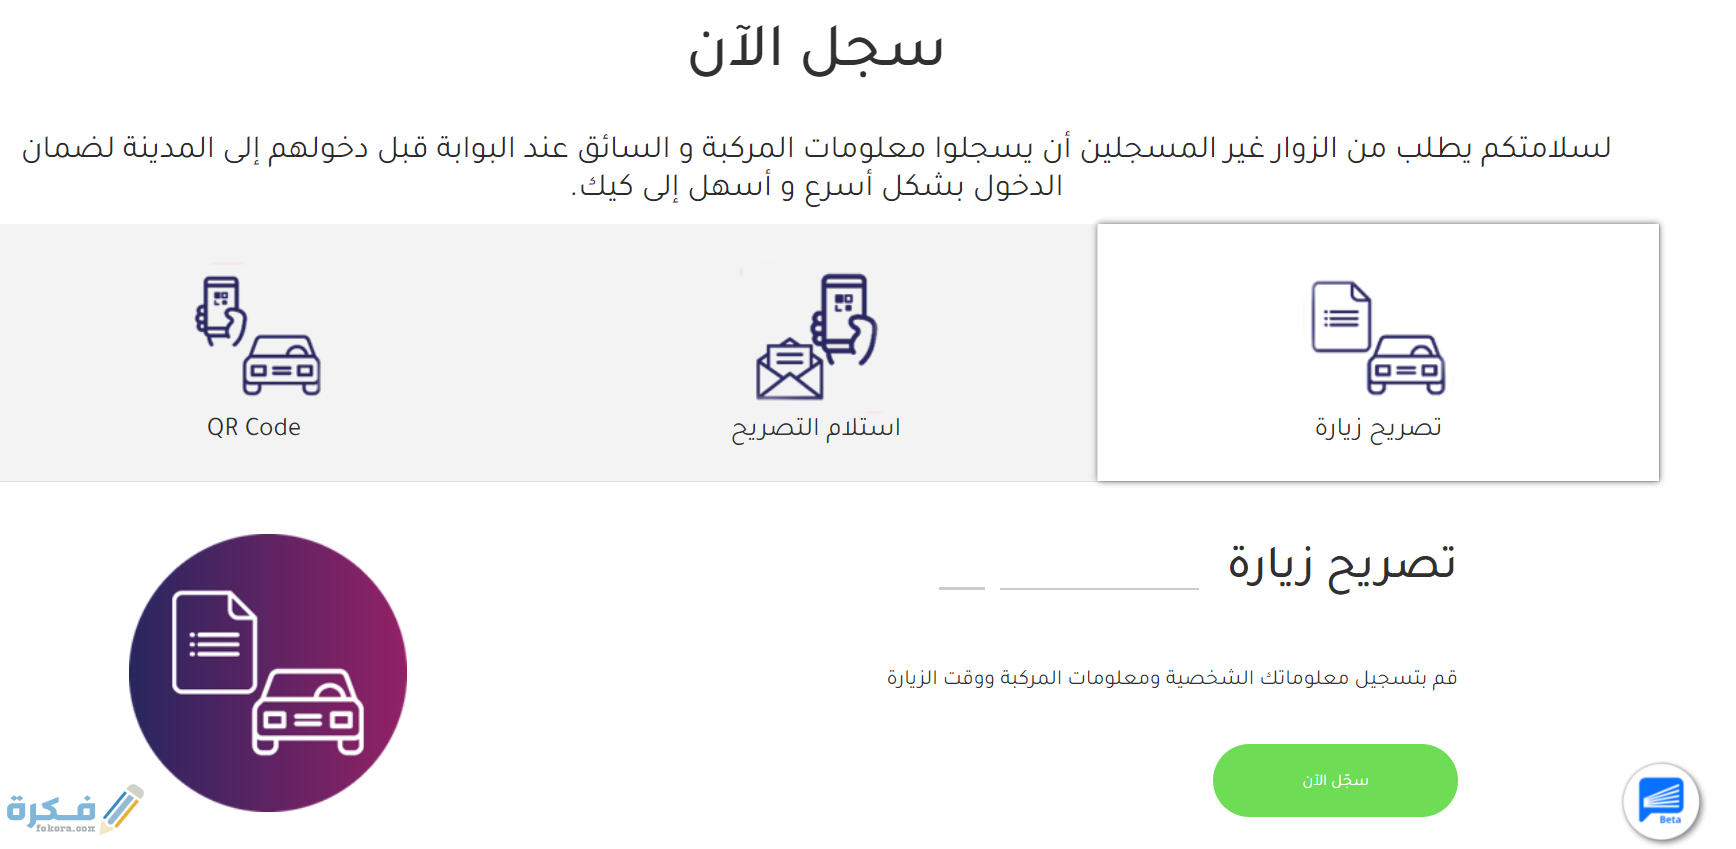
Task: Click the long divider line beside the تصريح زيارة heading
Action: click(x=1099, y=588)
